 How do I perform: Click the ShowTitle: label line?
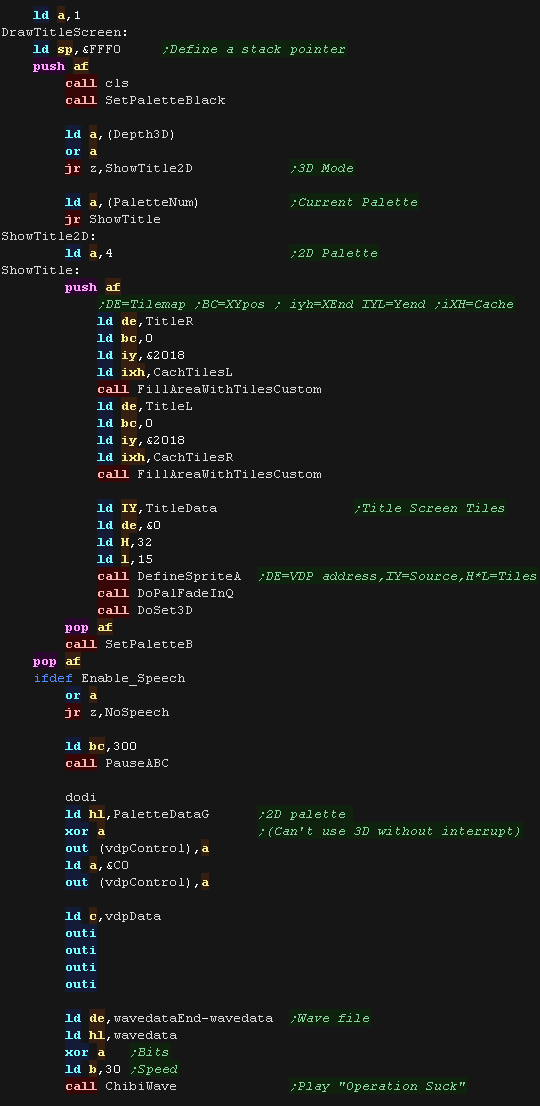(41, 269)
